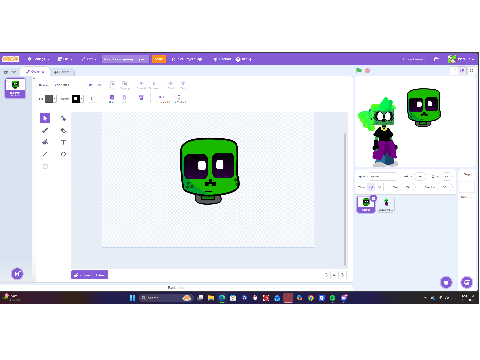The height and width of the screenshot is (360, 480).
Task: Switch to the Sounds tab
Action: point(62,72)
